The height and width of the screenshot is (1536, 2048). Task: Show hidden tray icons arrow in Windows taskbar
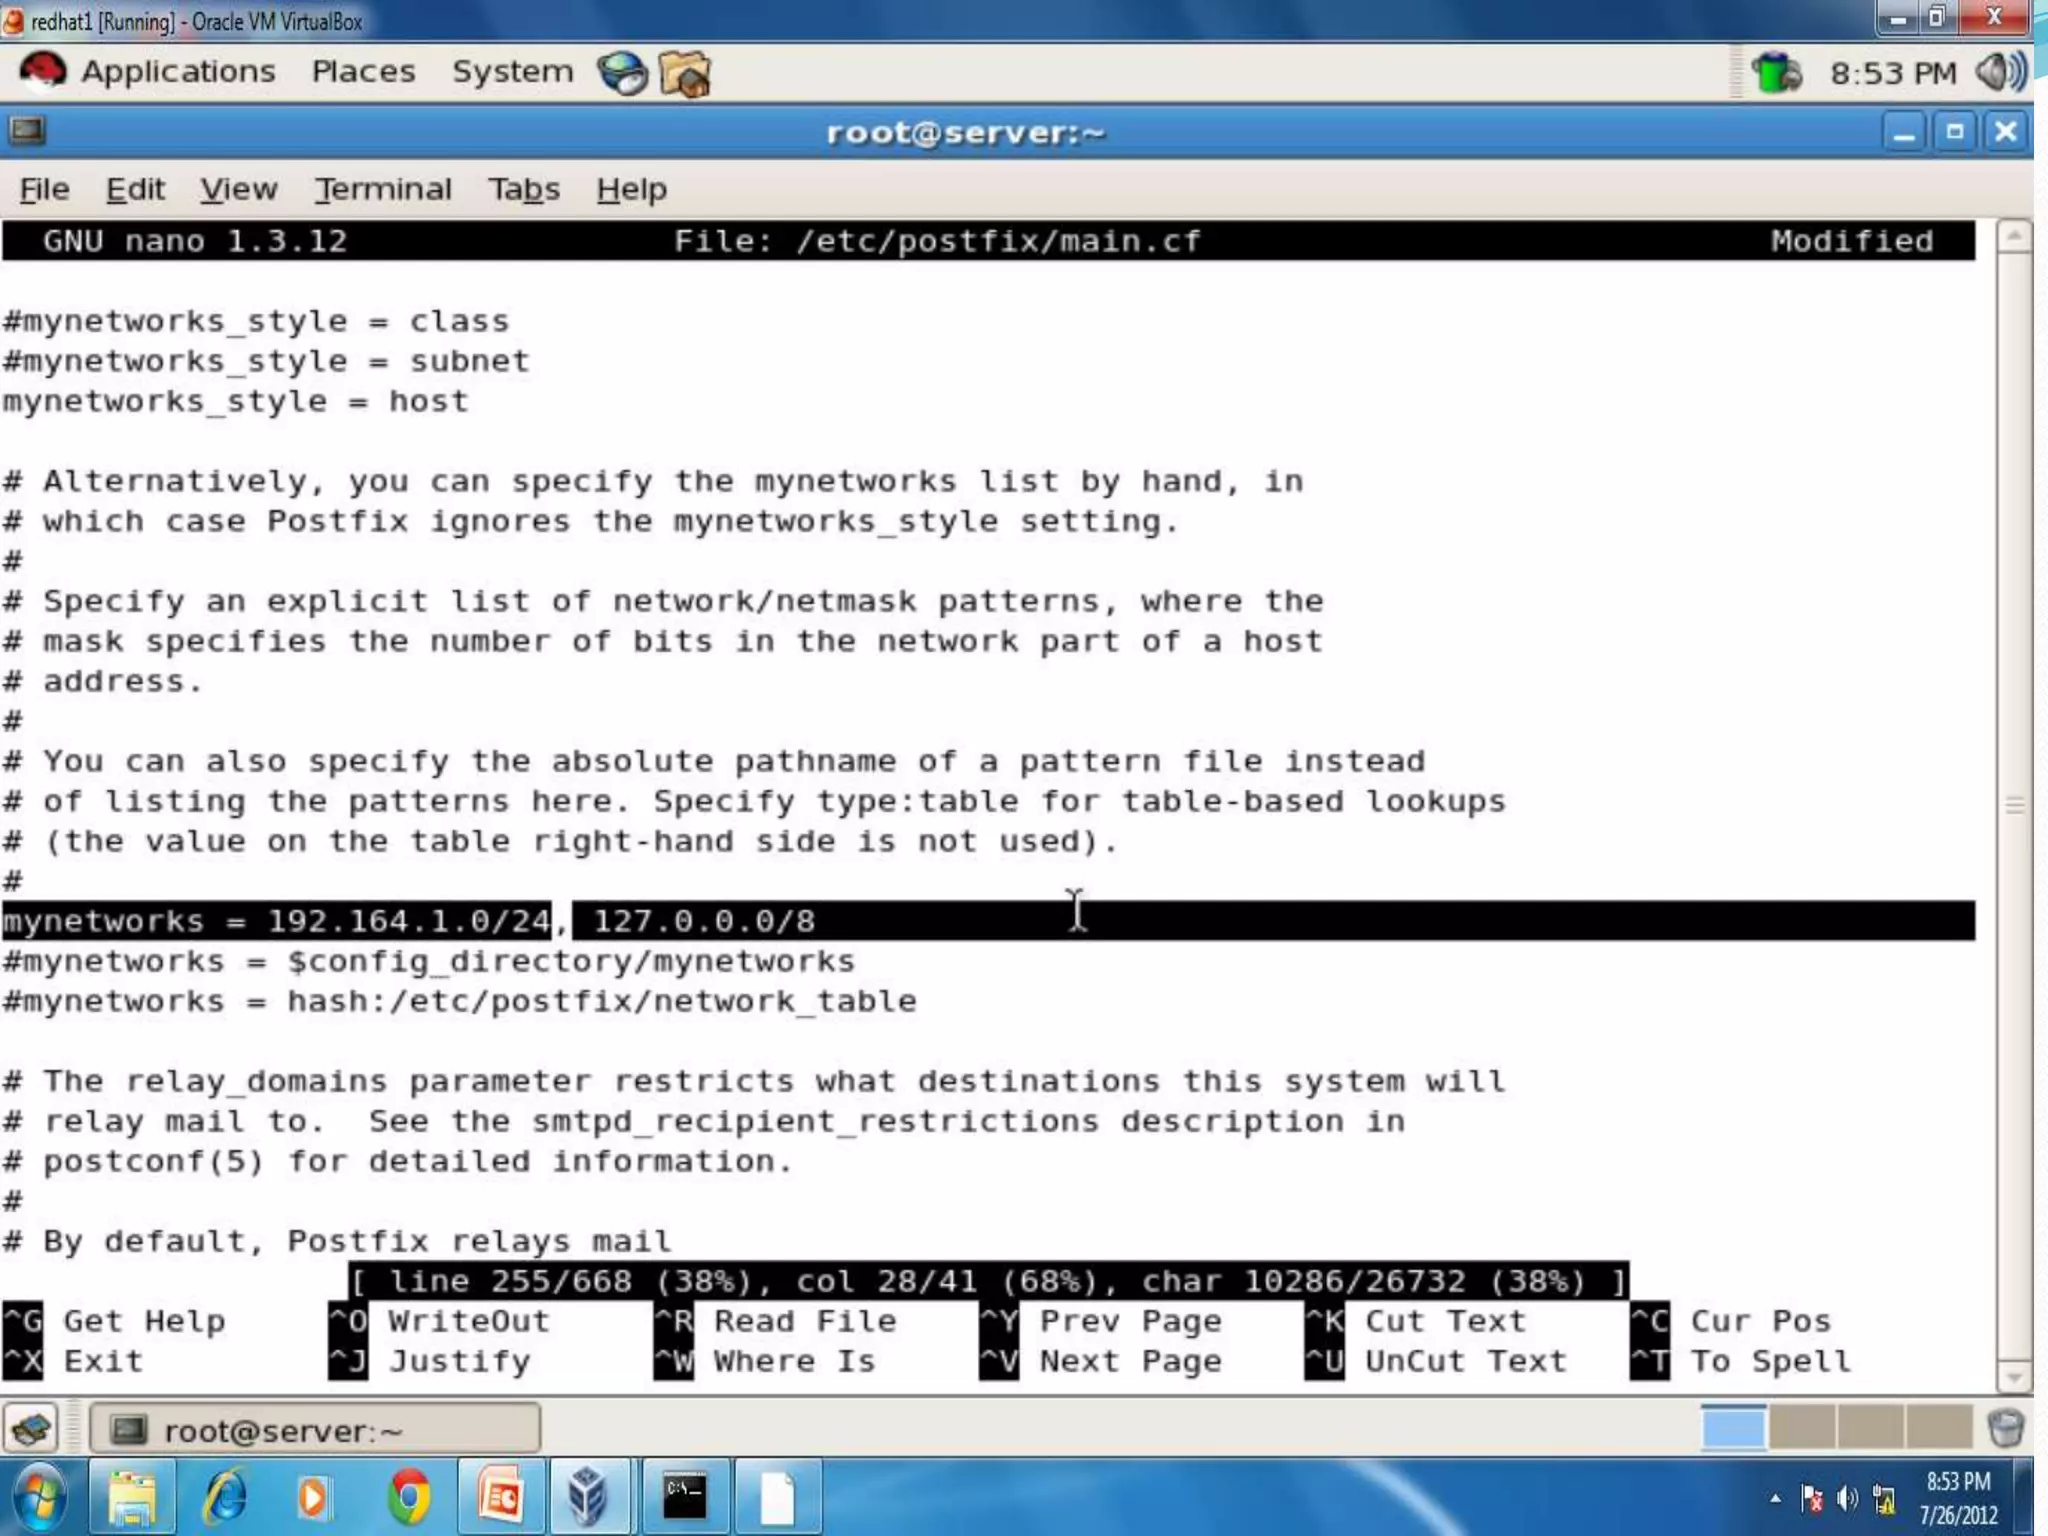(x=1775, y=1498)
